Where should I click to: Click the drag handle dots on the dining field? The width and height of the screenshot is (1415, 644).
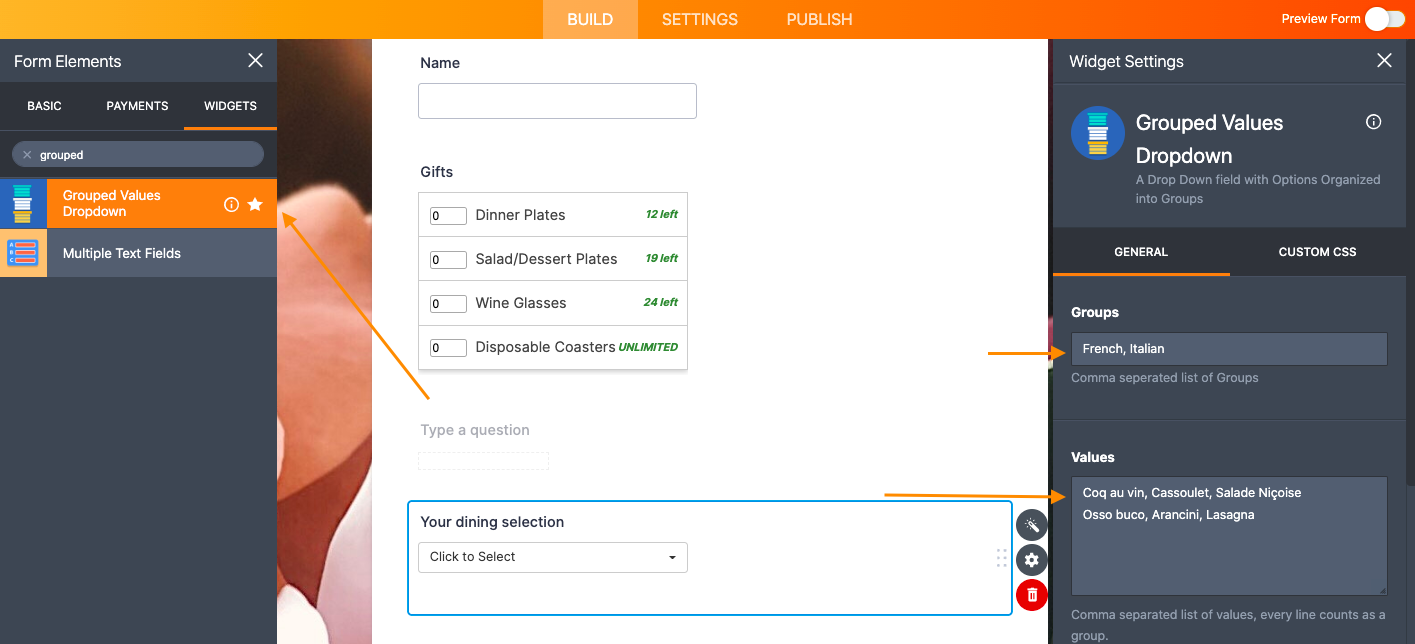click(x=1002, y=558)
